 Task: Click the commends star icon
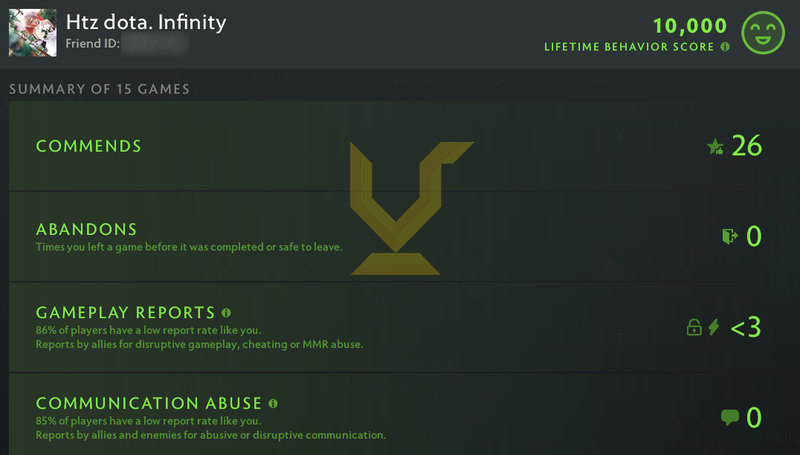715,147
